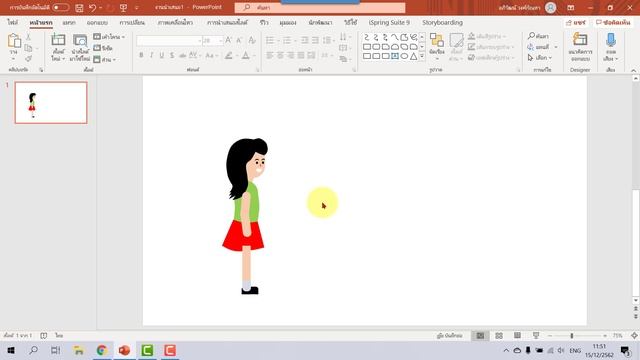The height and width of the screenshot is (360, 640).
Task: Open the font size dropdown
Action: pos(220,40)
